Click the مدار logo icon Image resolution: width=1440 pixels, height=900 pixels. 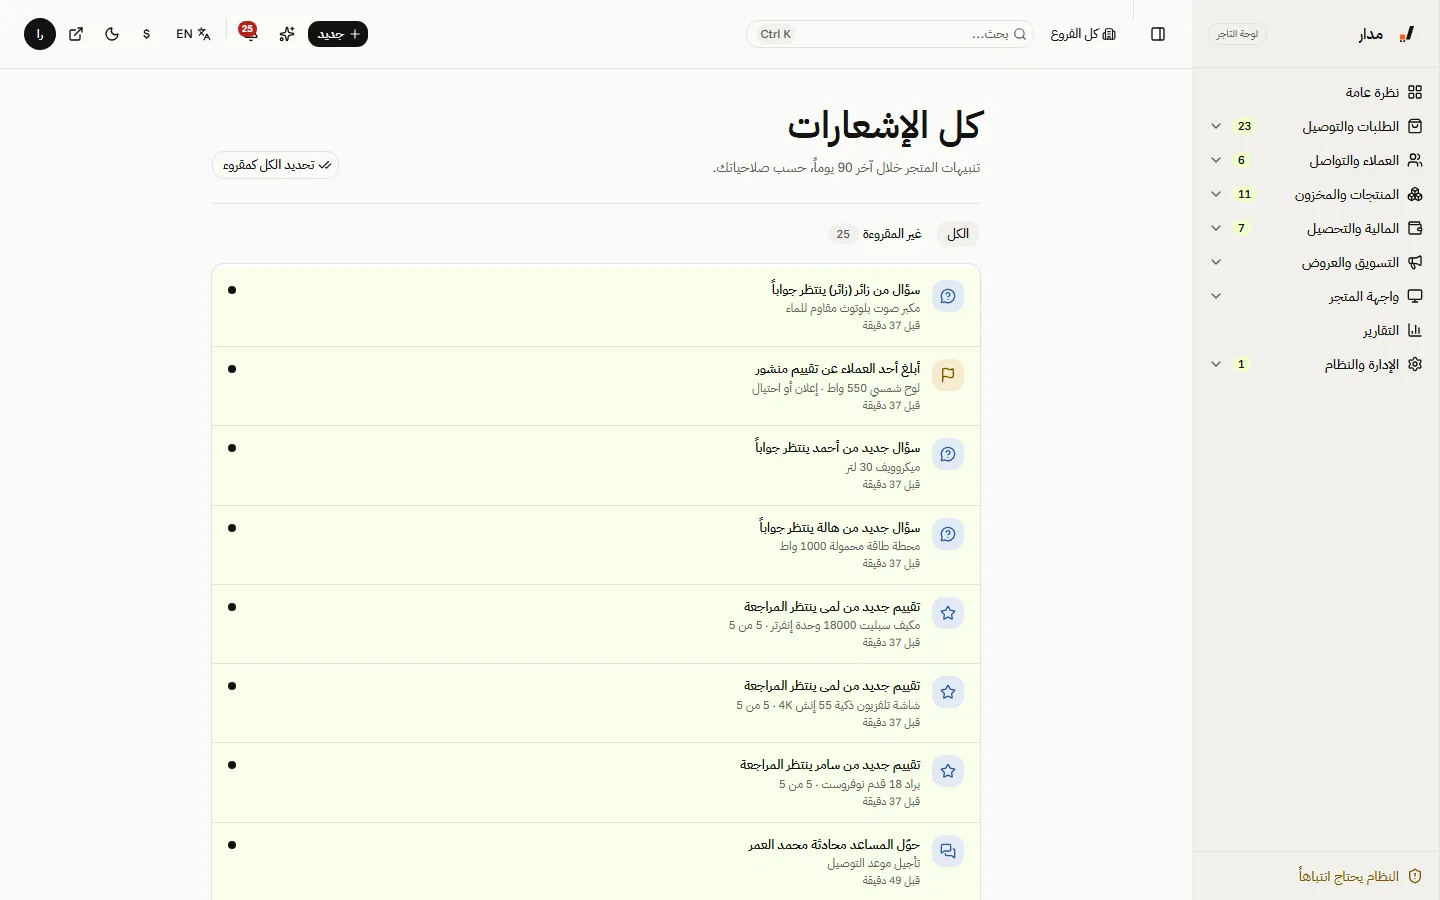[x=1408, y=34]
